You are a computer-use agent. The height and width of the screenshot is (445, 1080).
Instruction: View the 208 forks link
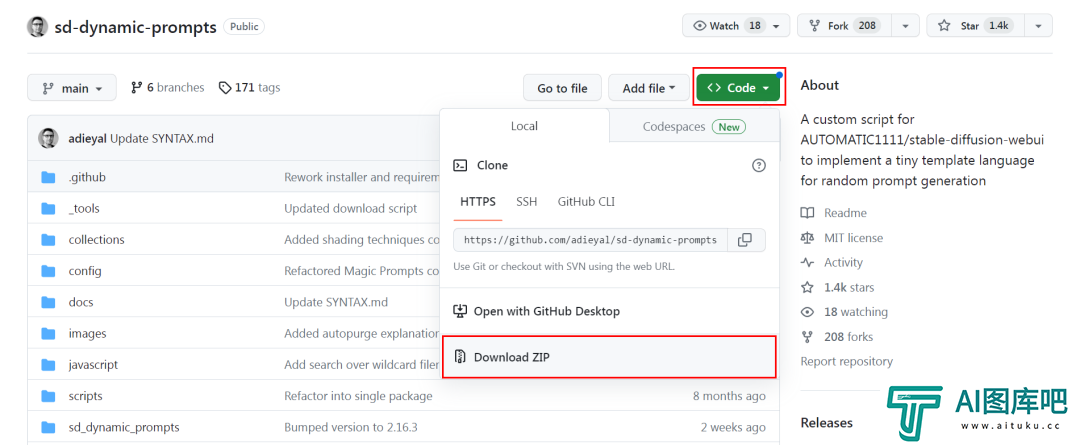848,337
